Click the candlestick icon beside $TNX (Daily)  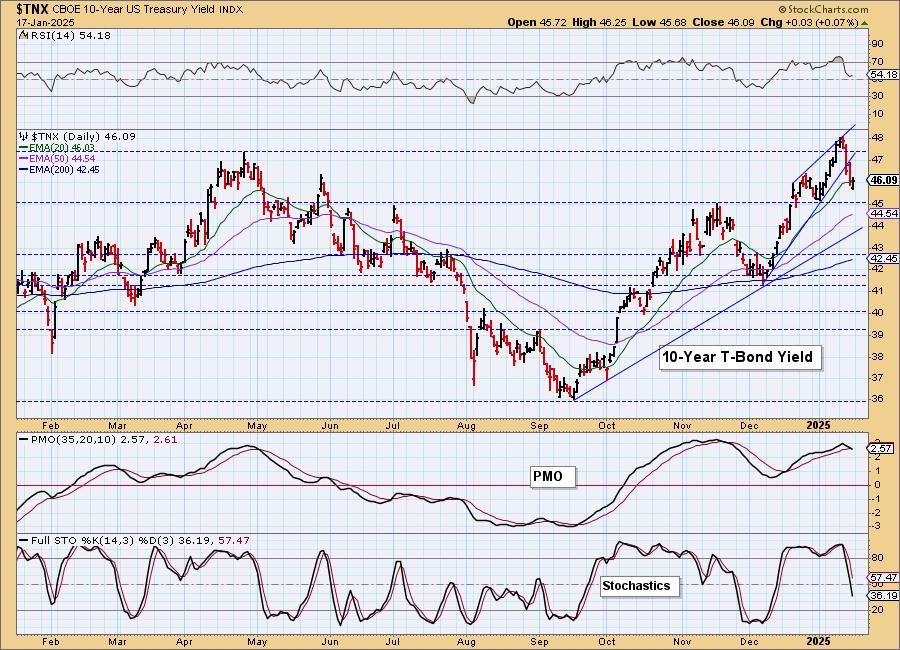click(x=24, y=136)
